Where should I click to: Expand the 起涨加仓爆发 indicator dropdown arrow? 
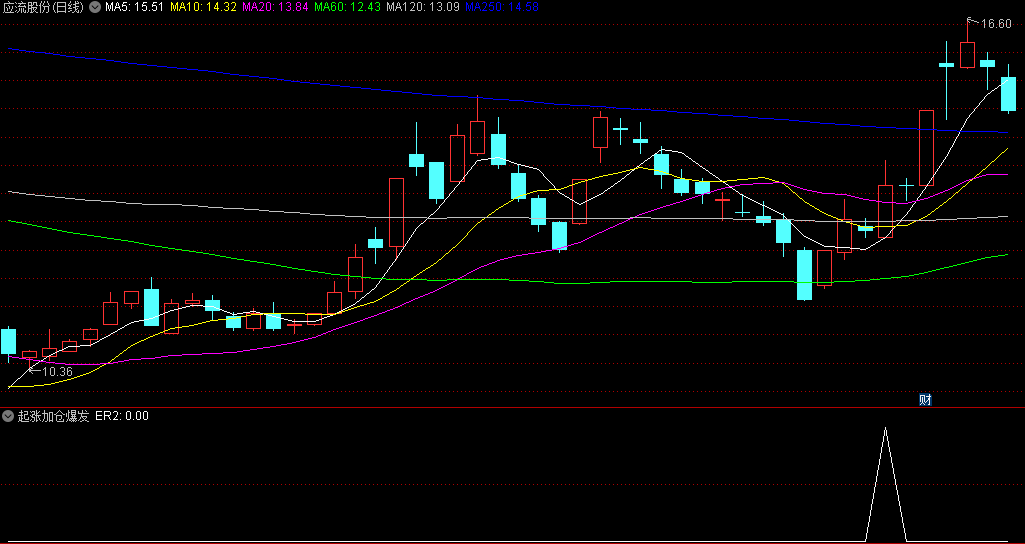[8, 416]
